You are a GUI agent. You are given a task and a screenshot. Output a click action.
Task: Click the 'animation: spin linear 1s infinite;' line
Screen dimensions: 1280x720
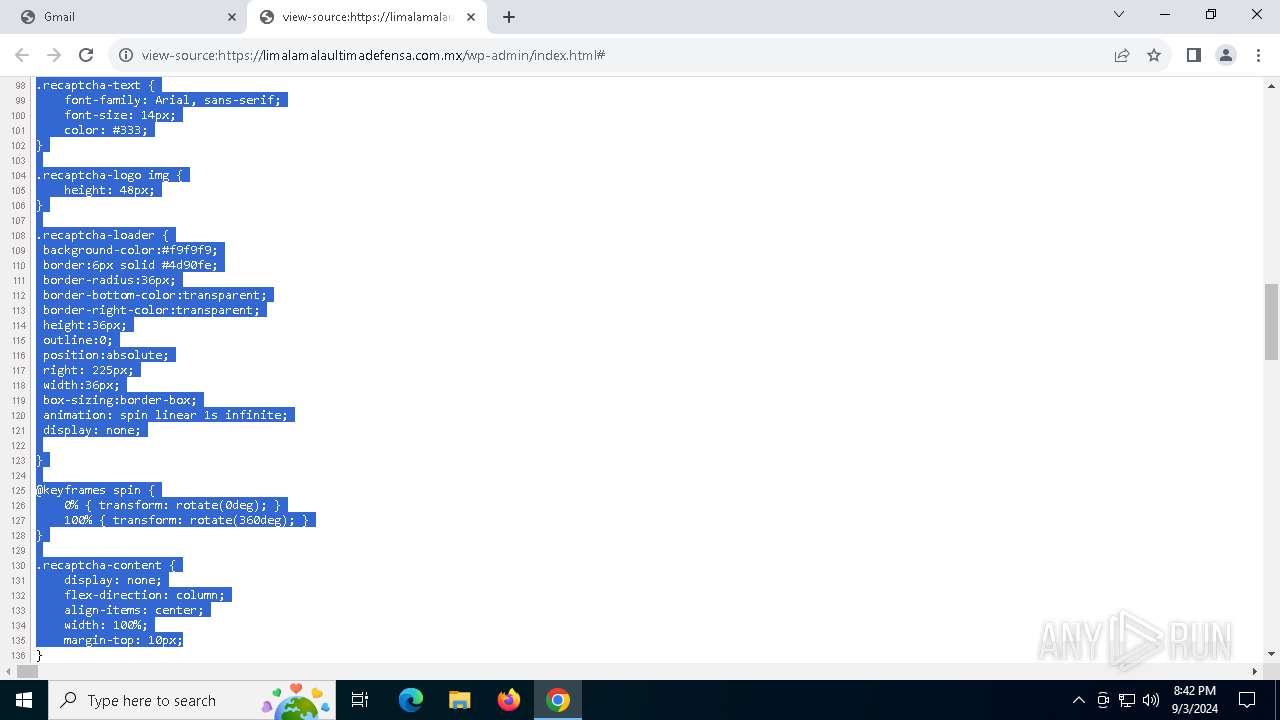(165, 415)
